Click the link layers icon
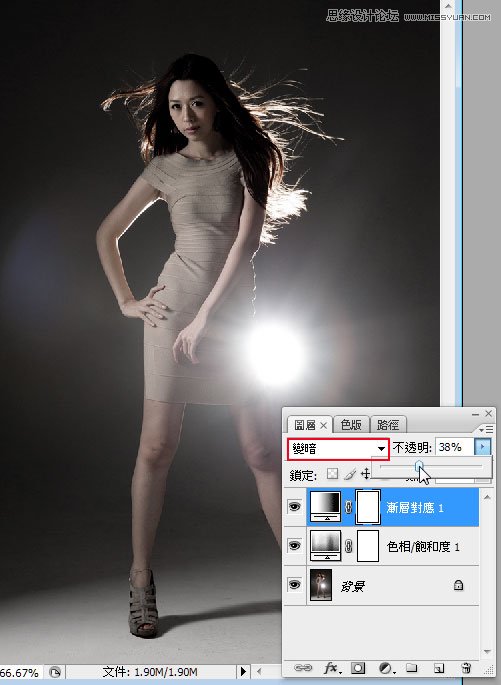Screen dimensions: 501x685 tap(302, 668)
